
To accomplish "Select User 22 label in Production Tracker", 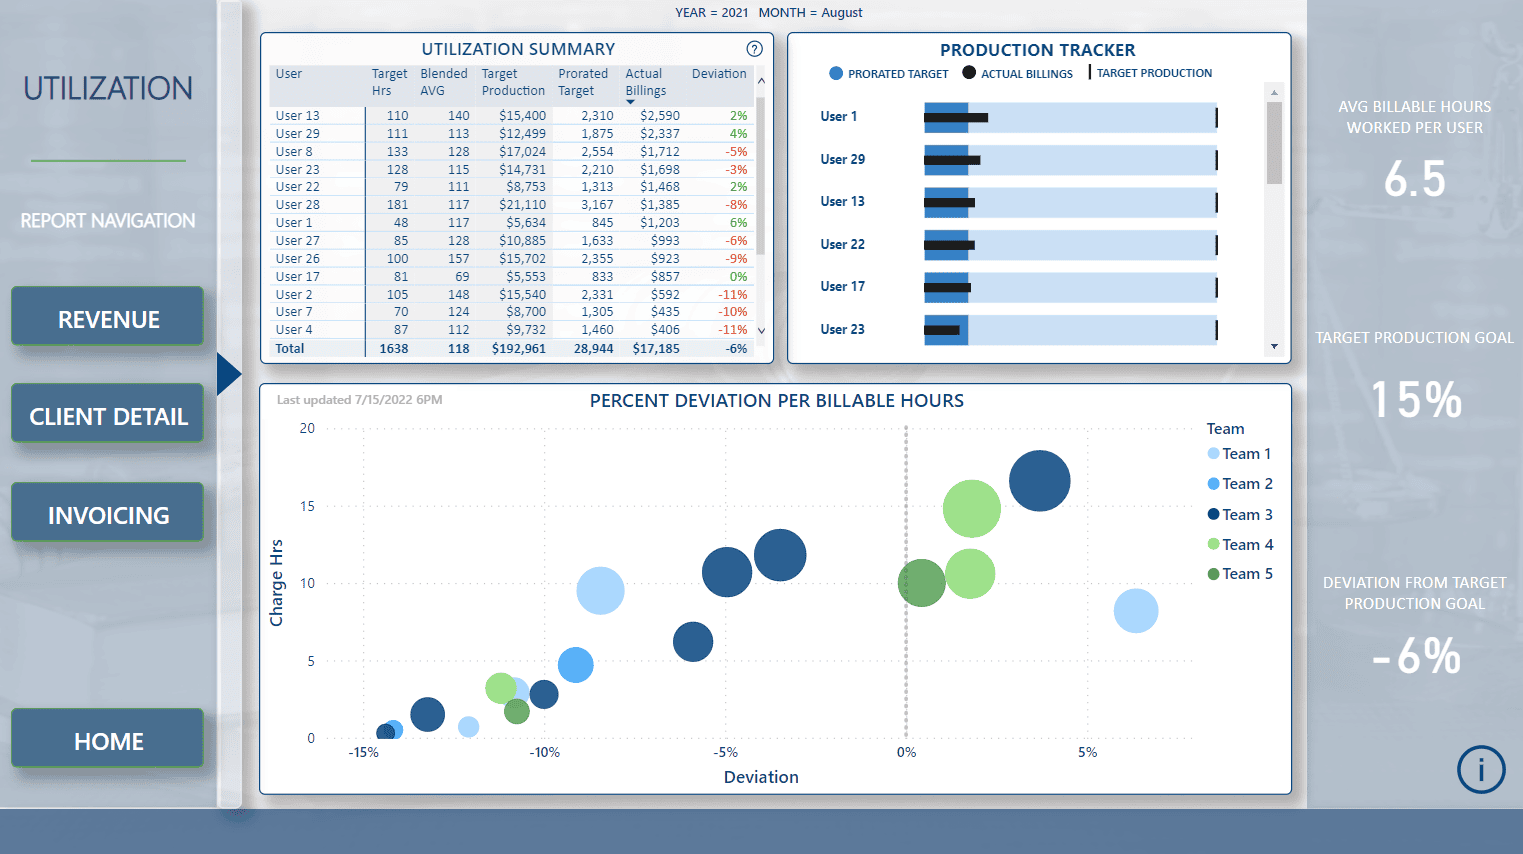I will pyautogui.click(x=842, y=245).
